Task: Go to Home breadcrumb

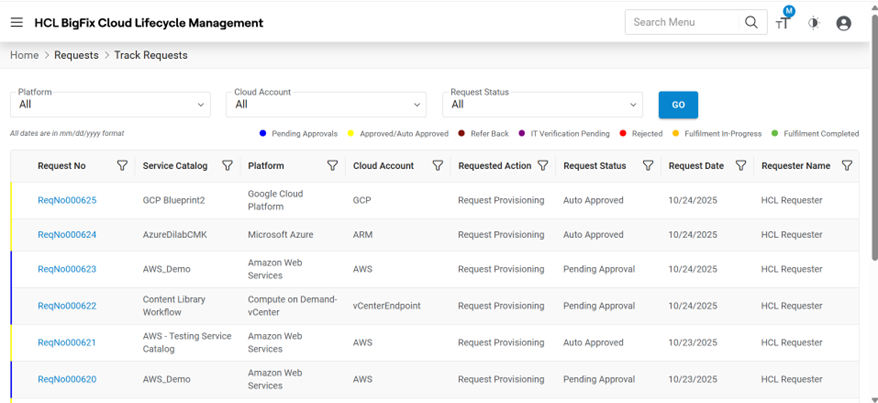Action: click(24, 55)
